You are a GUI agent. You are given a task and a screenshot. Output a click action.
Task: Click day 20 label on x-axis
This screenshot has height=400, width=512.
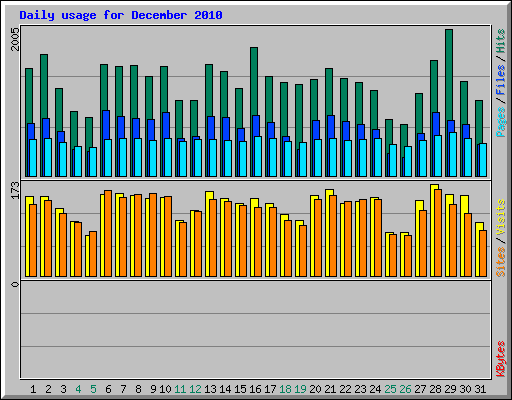[x=315, y=389]
